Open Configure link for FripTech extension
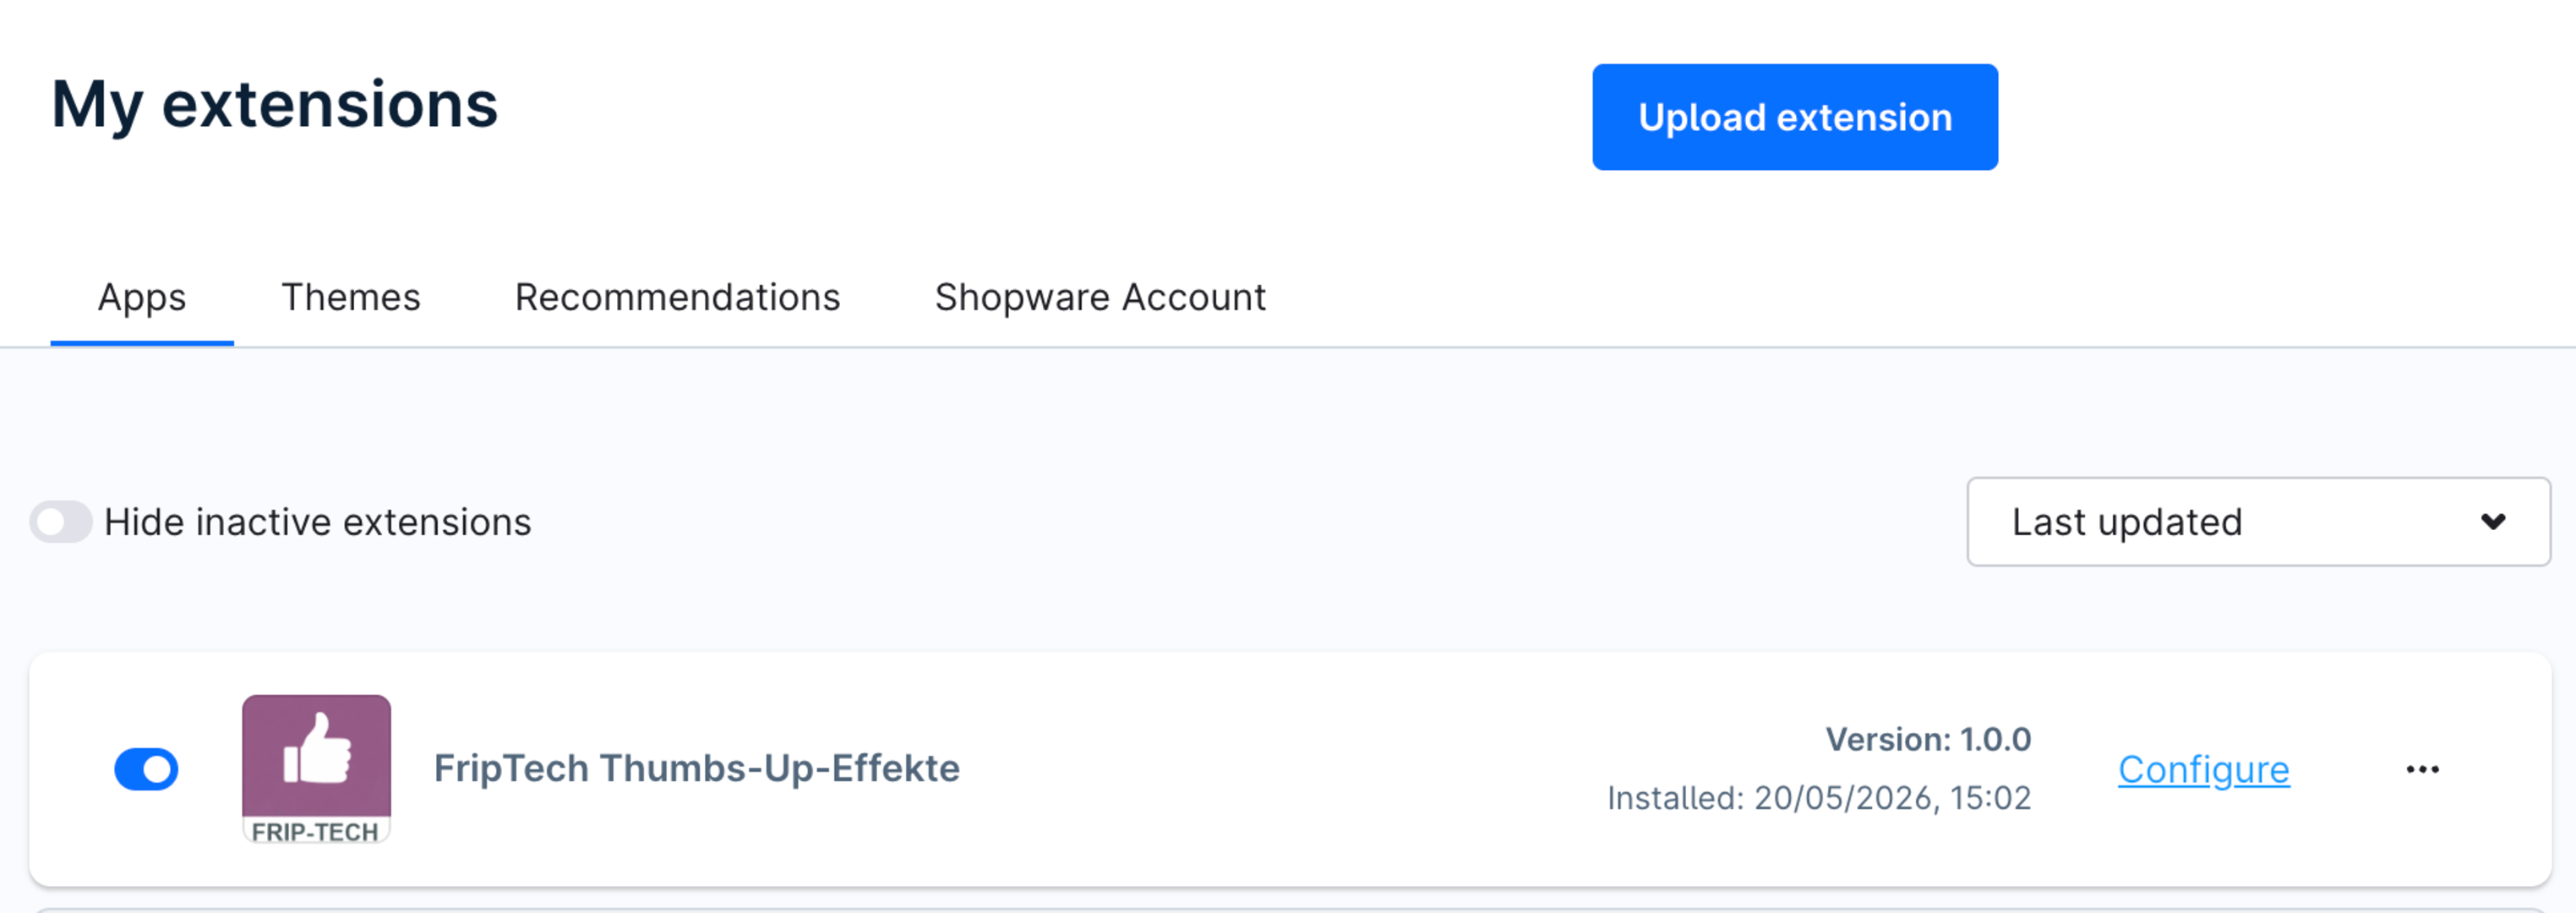The width and height of the screenshot is (2576, 913). point(2203,769)
